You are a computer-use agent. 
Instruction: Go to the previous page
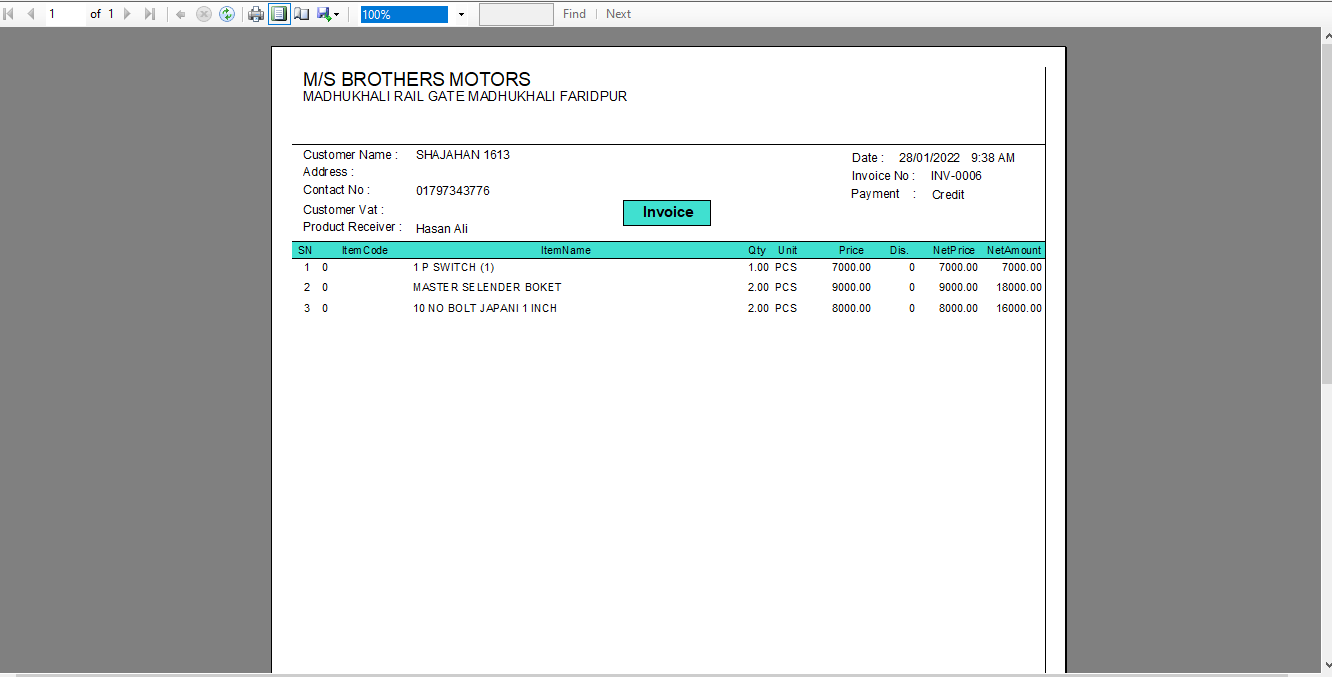[x=30, y=14]
